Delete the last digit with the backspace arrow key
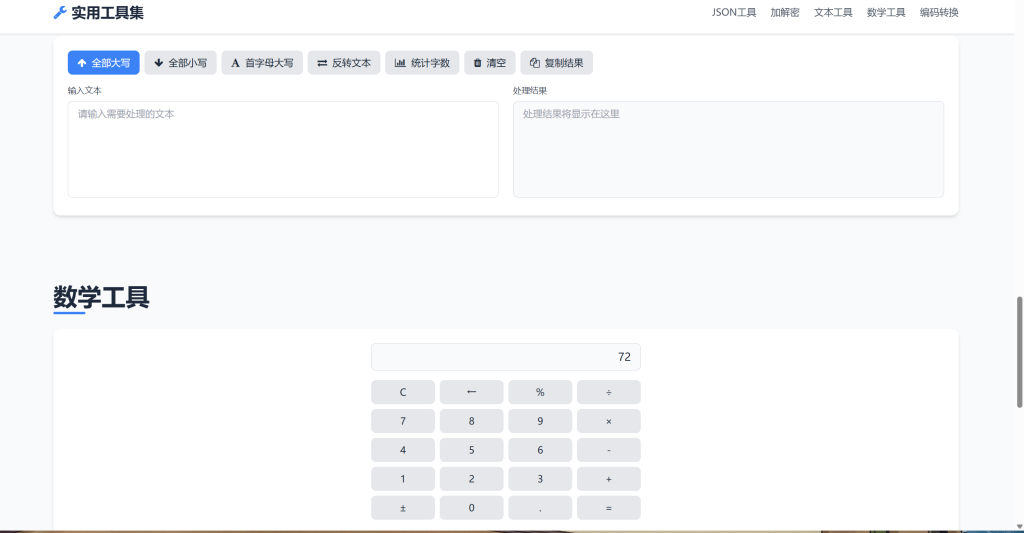Viewport: 1024px width, 533px height. point(472,392)
